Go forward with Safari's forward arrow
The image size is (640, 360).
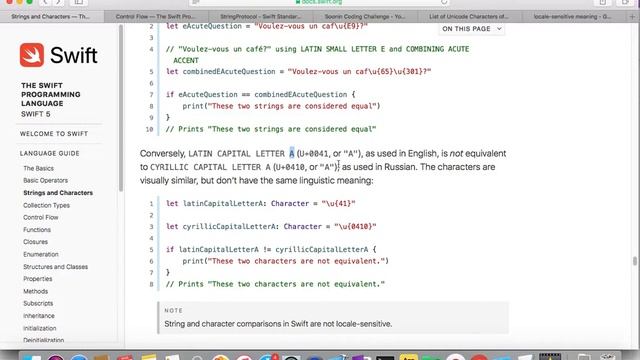58,2
